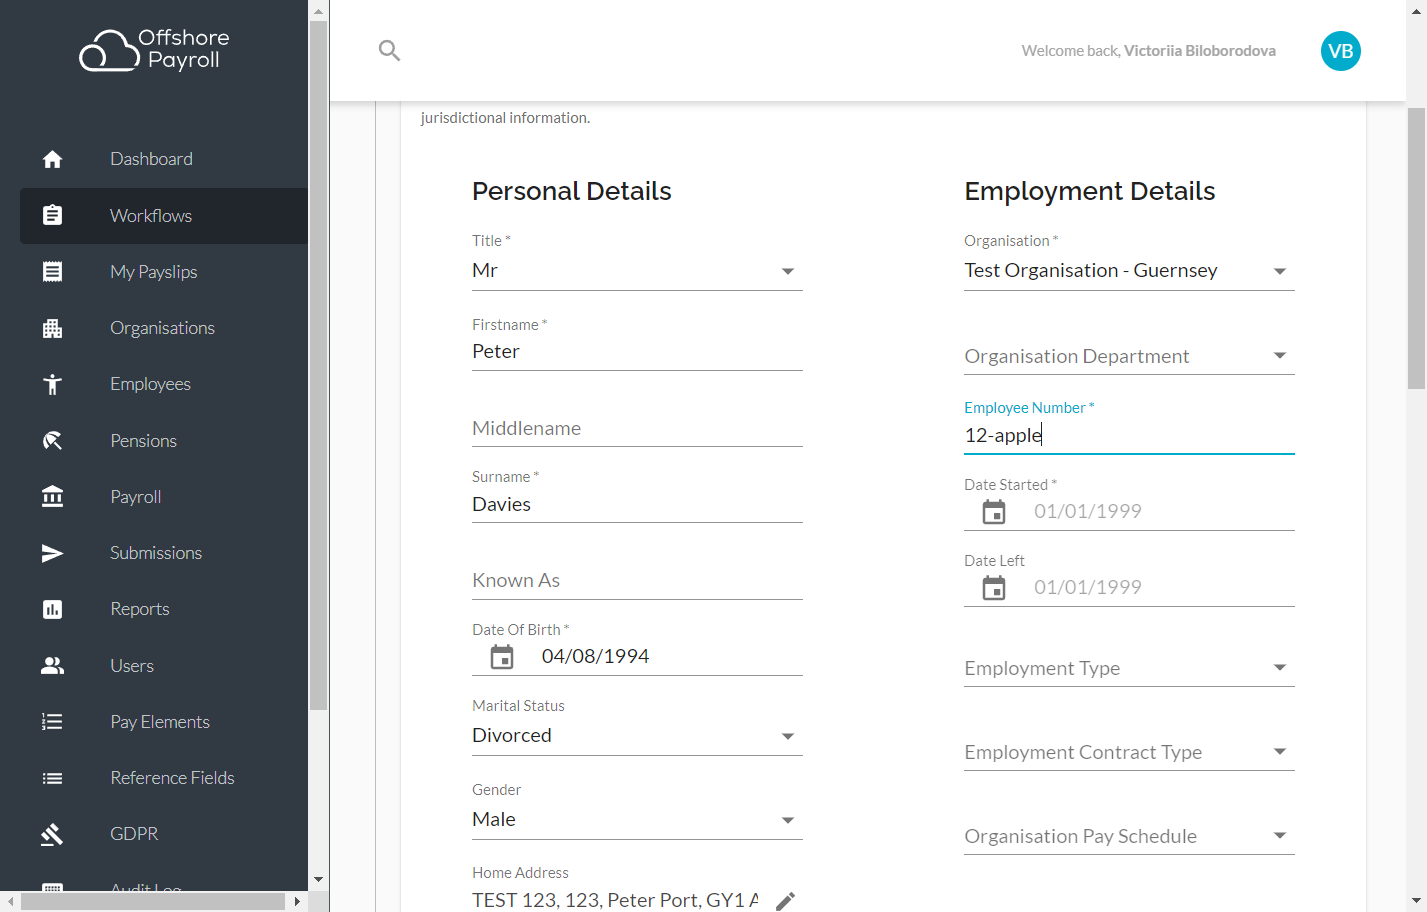Open the VB user avatar menu
This screenshot has width=1427, height=912.
[1340, 51]
